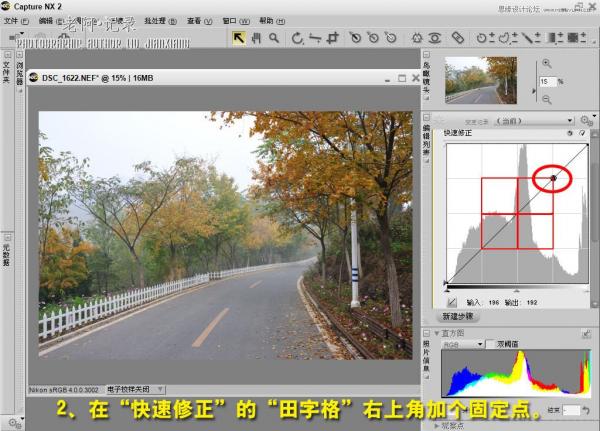Toggle the double threshold checkbox
The width and height of the screenshot is (600, 431).
tap(491, 343)
